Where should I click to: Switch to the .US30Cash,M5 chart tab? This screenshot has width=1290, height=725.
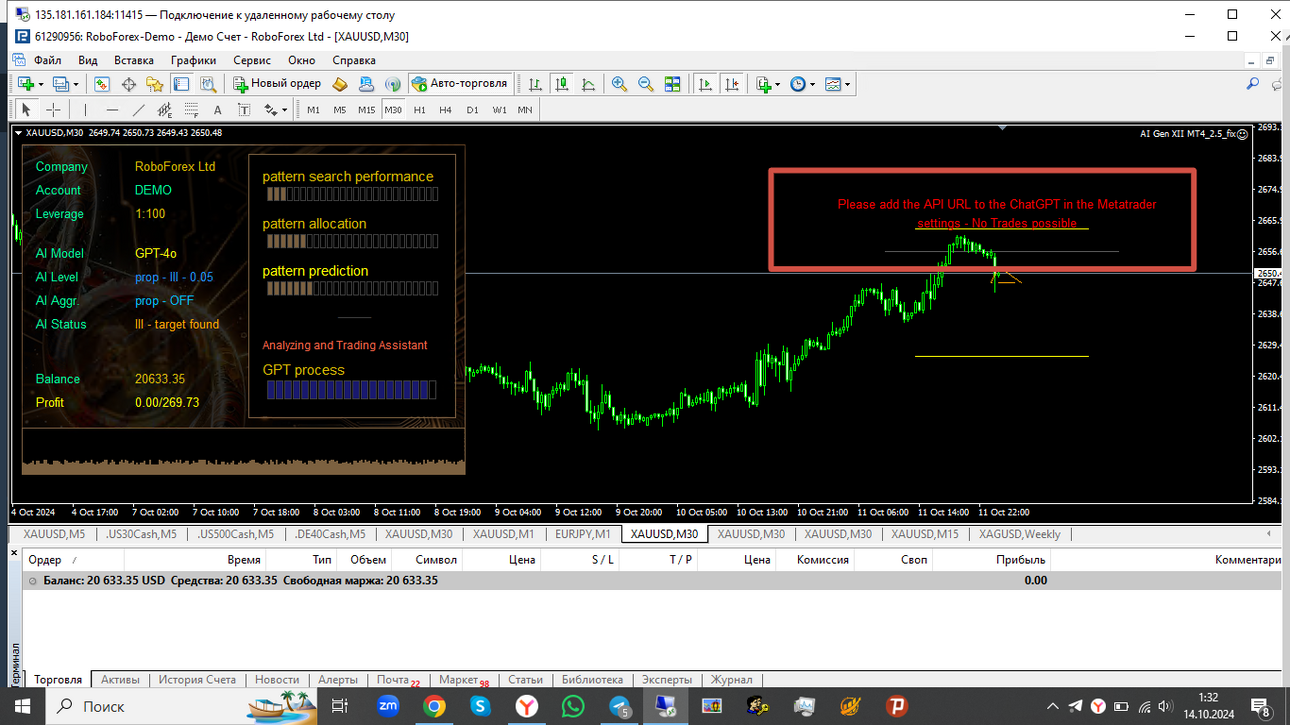141,534
